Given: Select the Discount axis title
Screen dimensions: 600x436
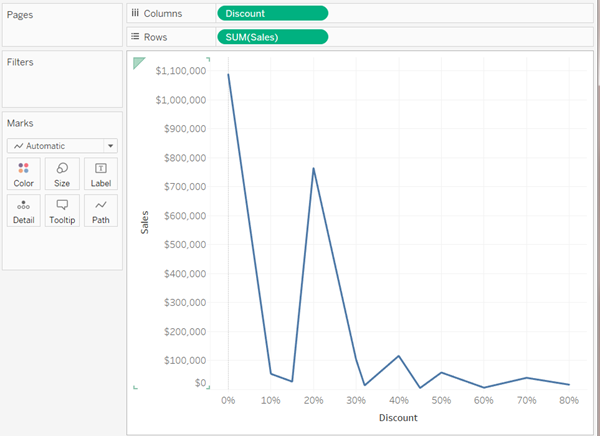Looking at the screenshot, I should click(398, 418).
